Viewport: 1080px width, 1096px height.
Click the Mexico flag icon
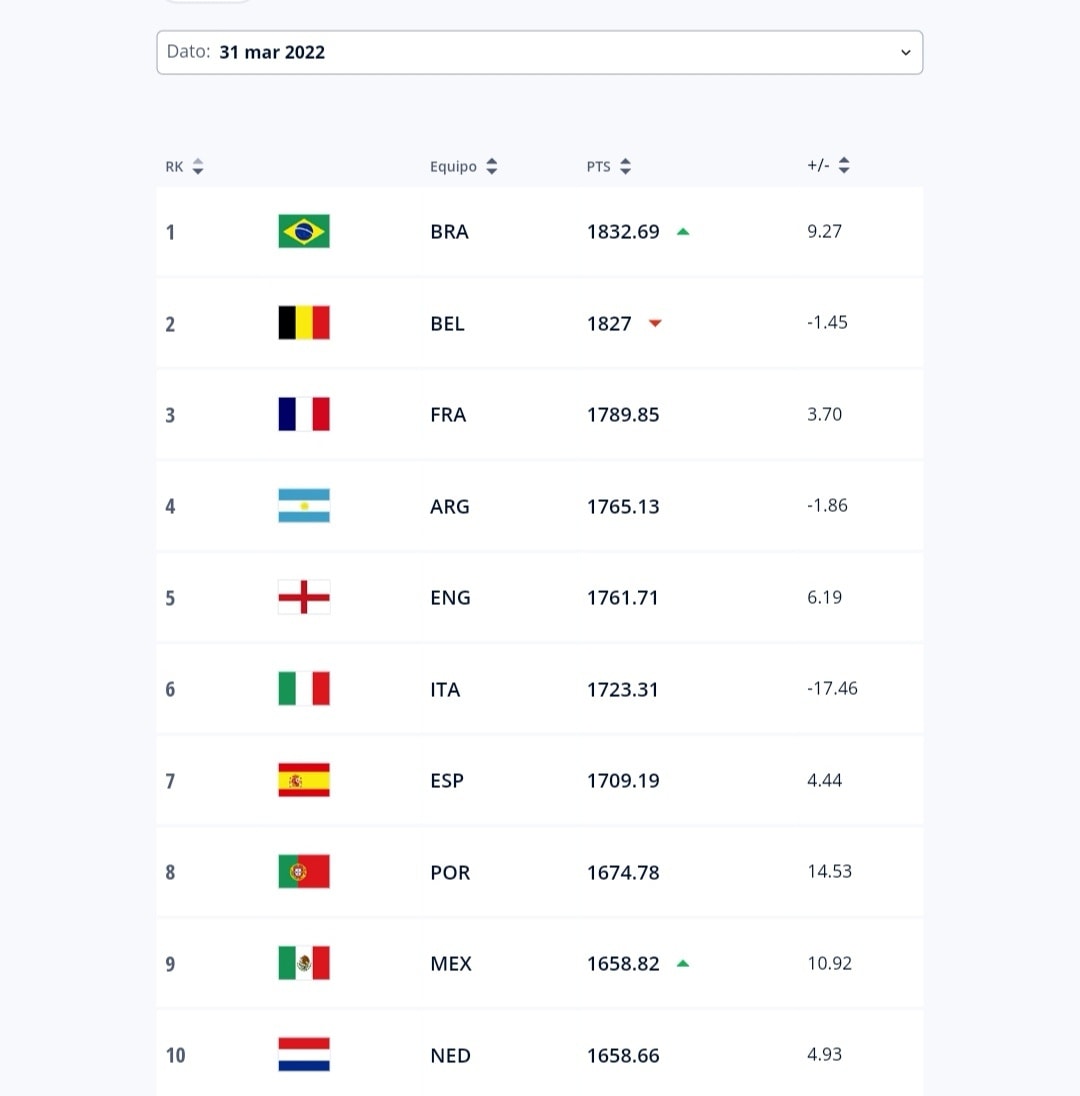click(304, 963)
